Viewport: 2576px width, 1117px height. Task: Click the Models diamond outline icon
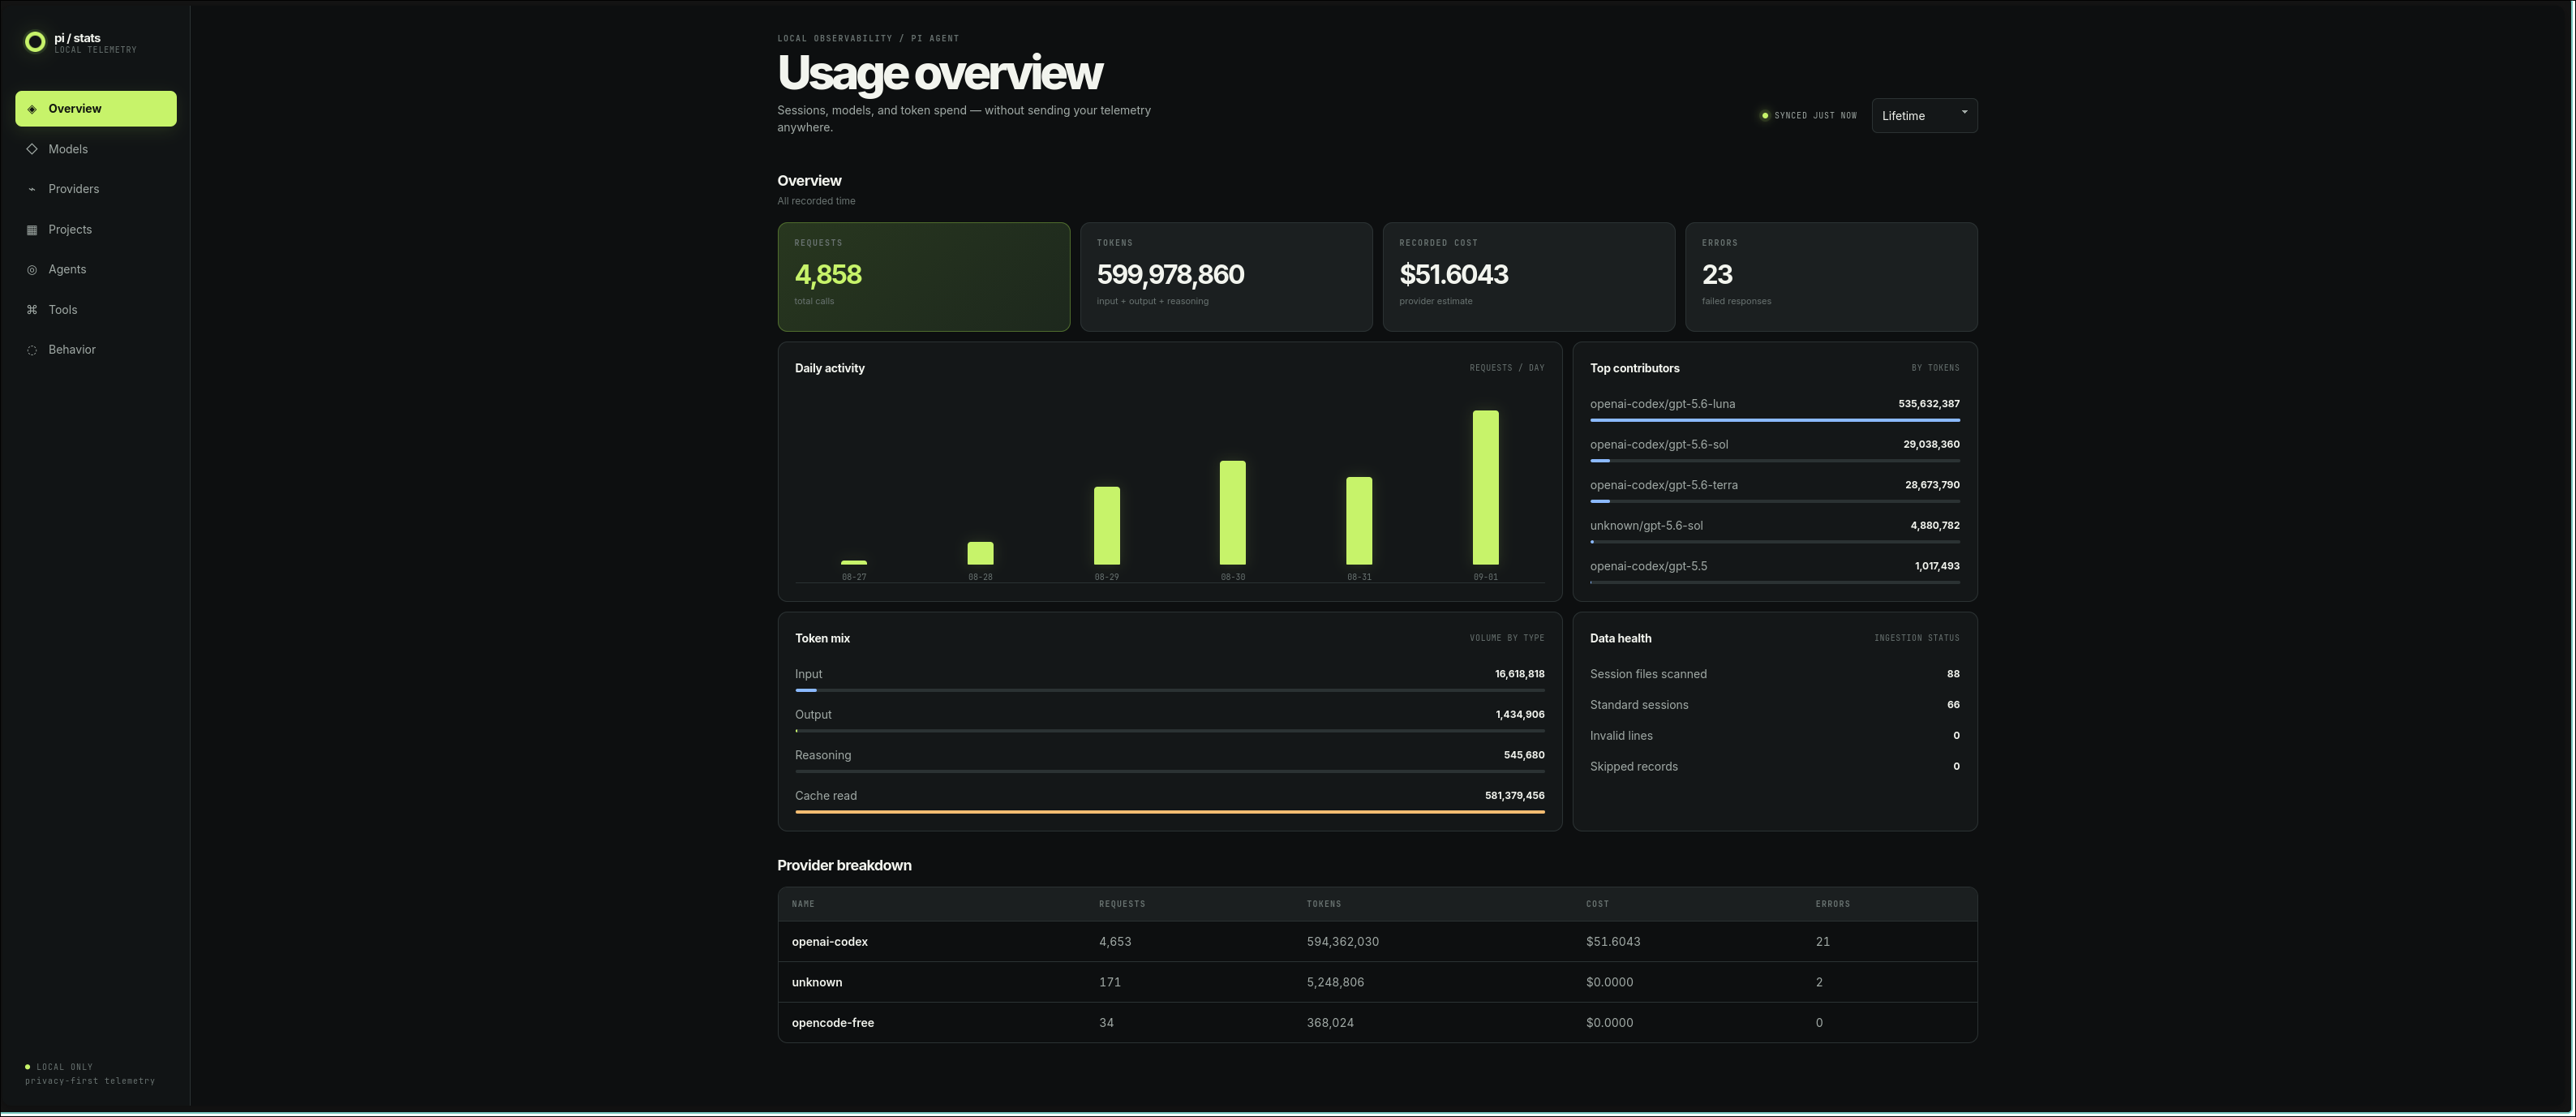[32, 149]
